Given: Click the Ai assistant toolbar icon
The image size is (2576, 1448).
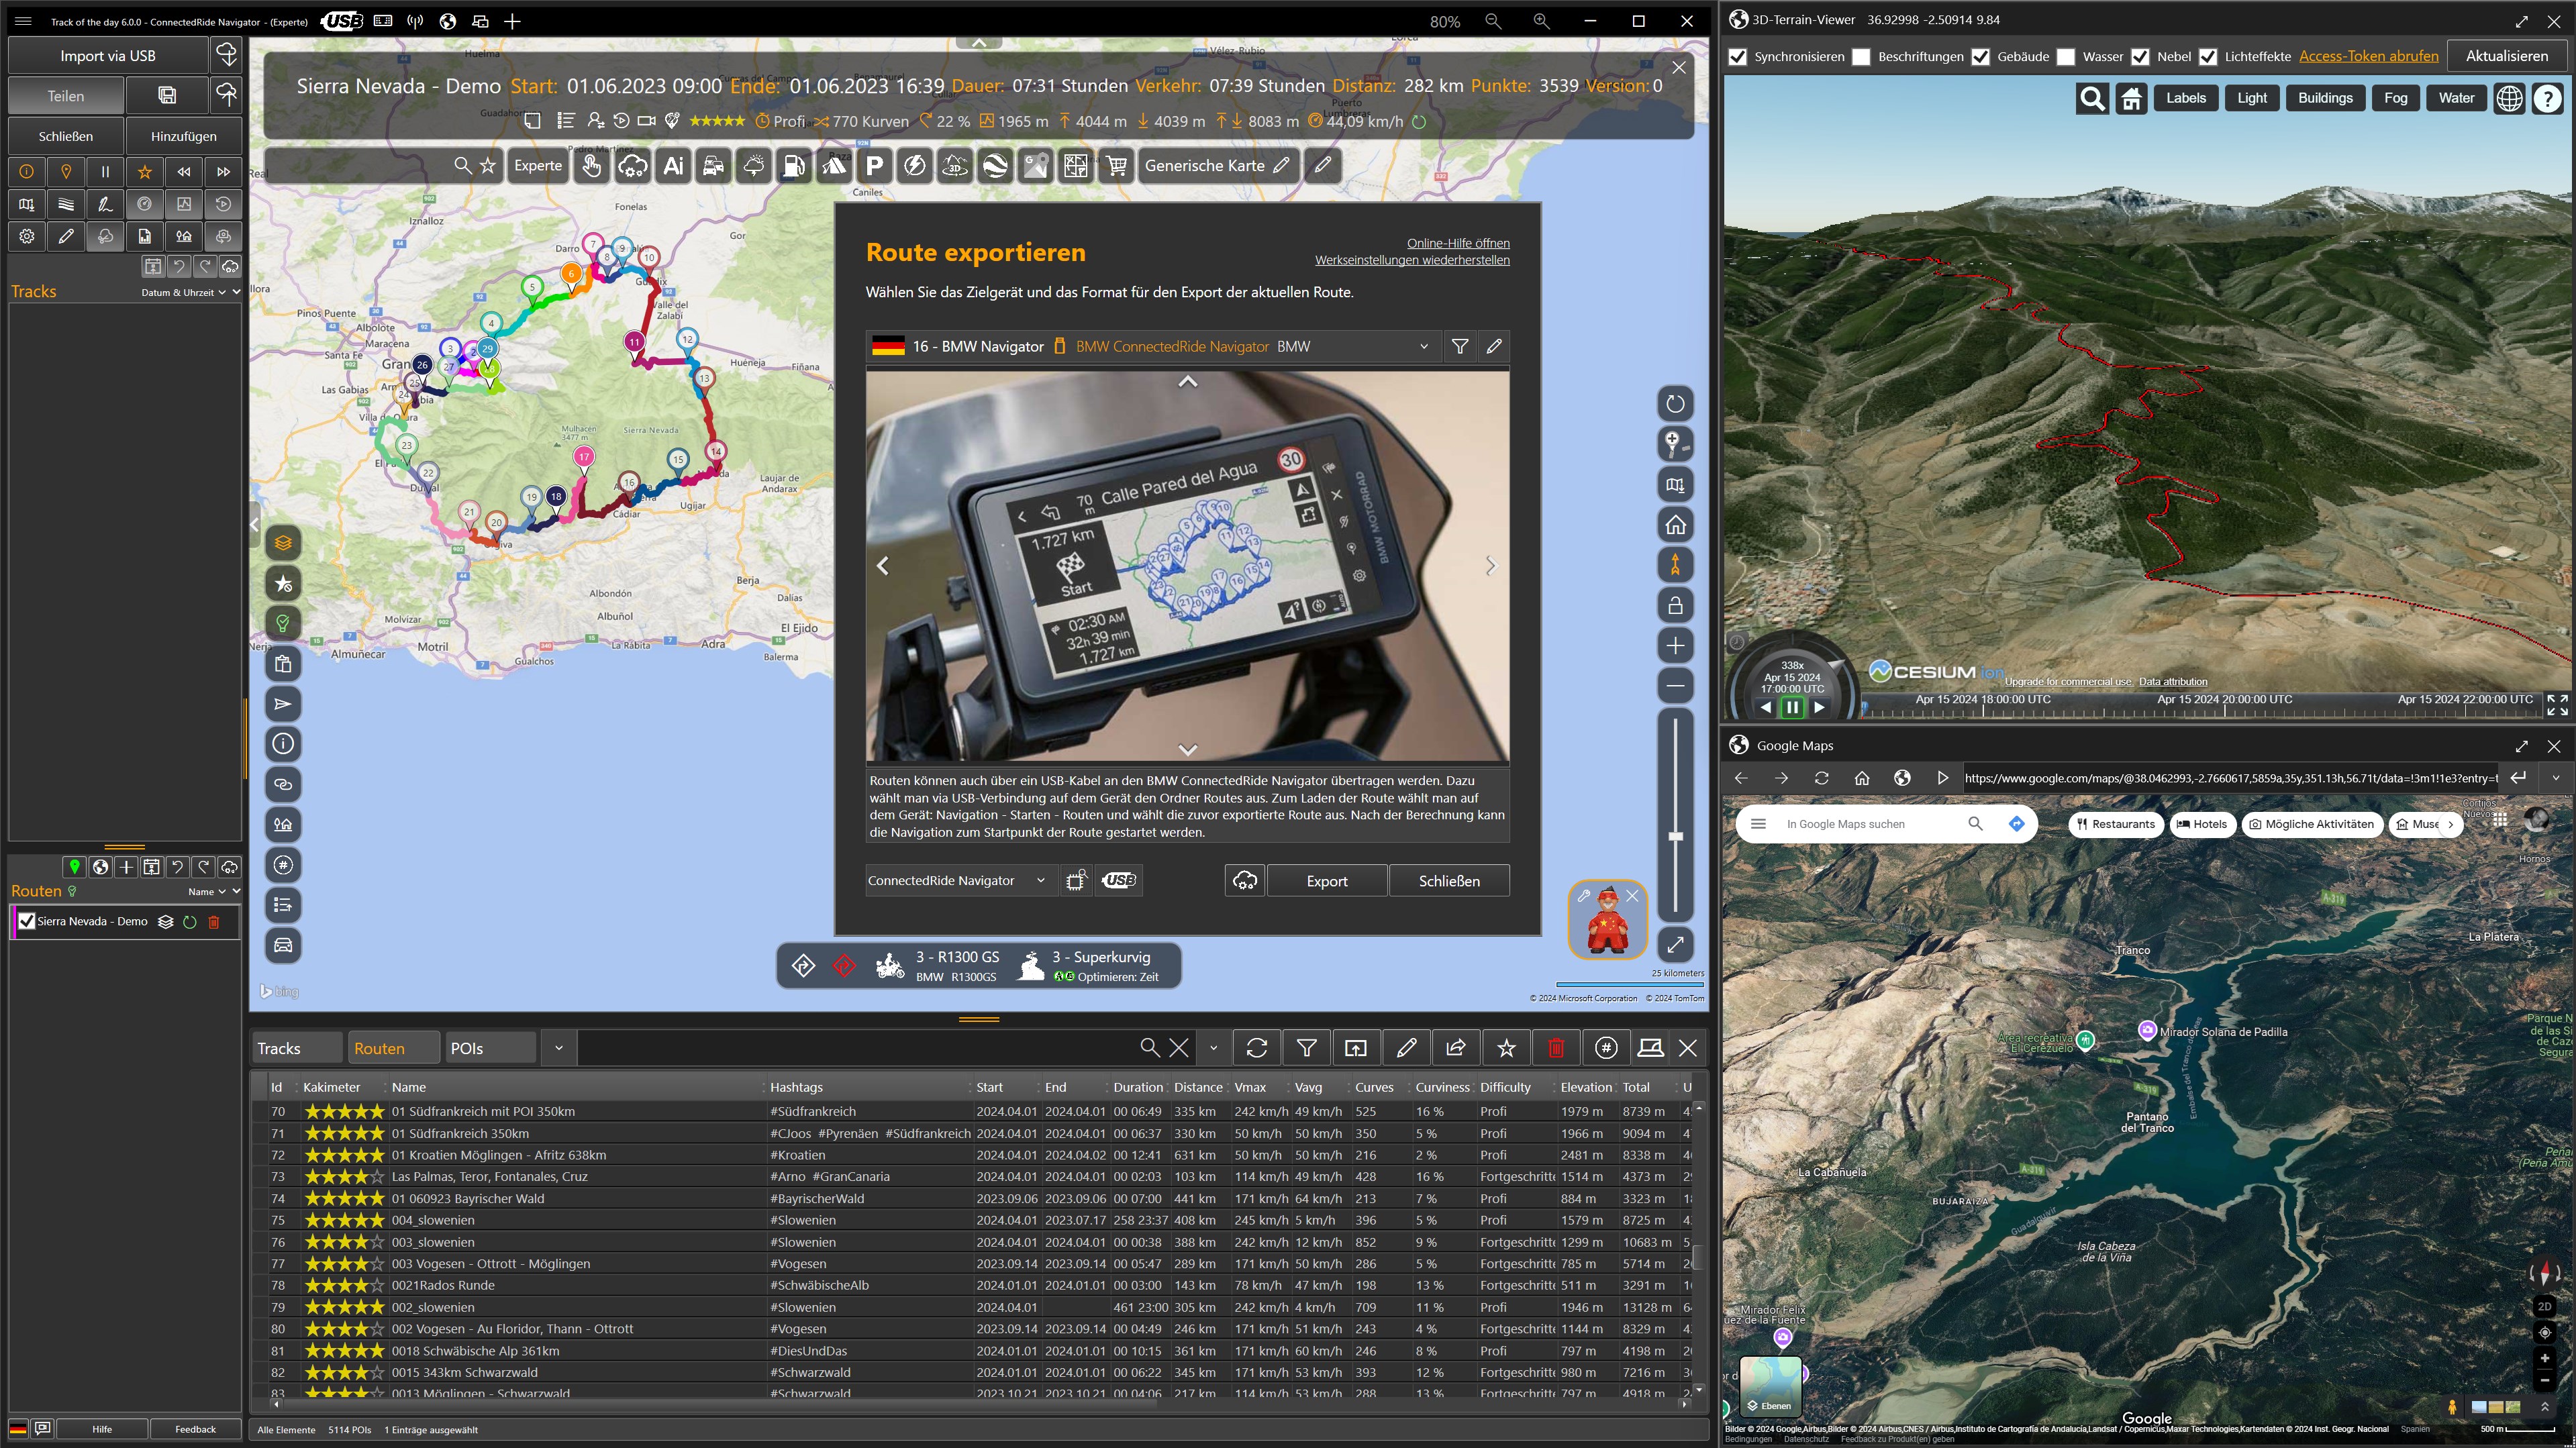Looking at the screenshot, I should point(673,166).
